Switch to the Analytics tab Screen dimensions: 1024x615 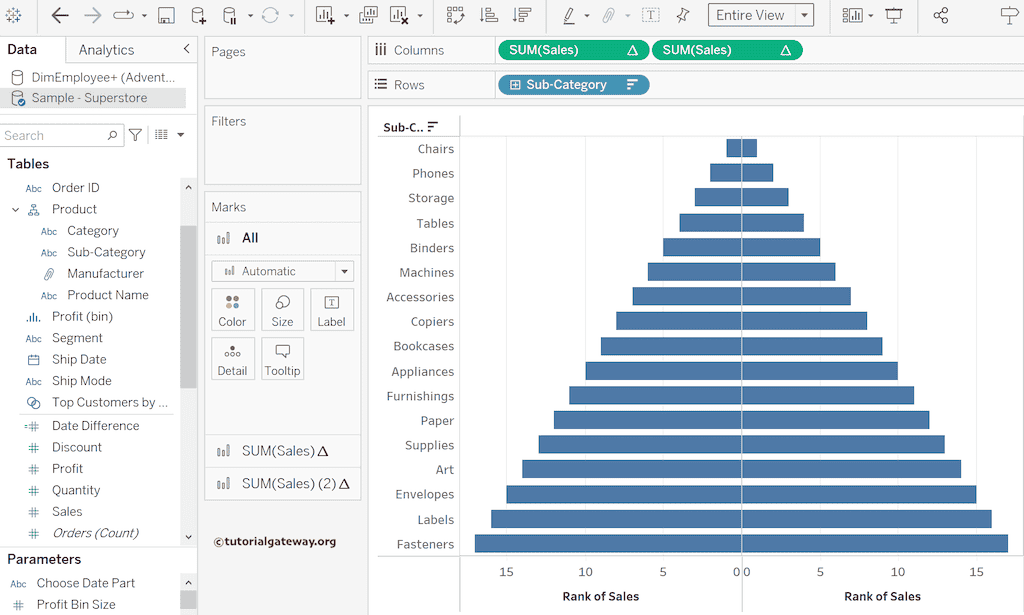coord(106,50)
